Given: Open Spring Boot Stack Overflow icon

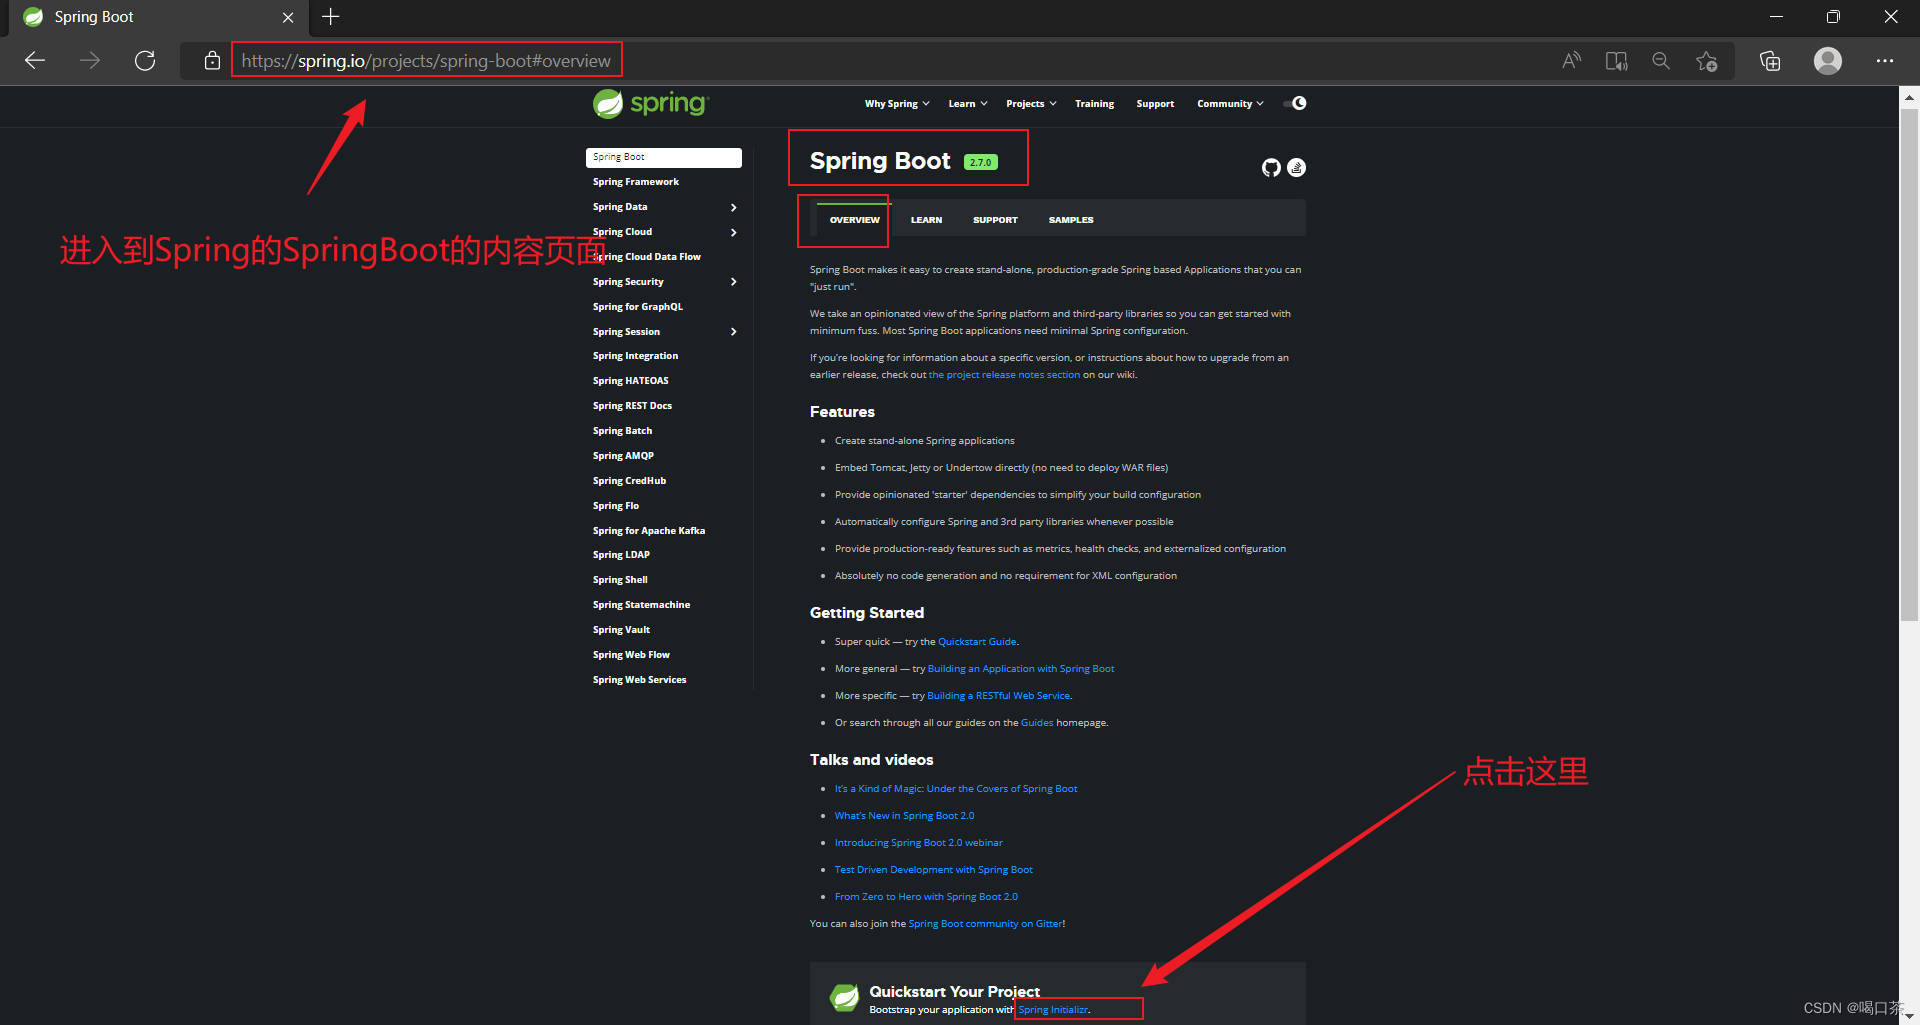Looking at the screenshot, I should point(1297,168).
